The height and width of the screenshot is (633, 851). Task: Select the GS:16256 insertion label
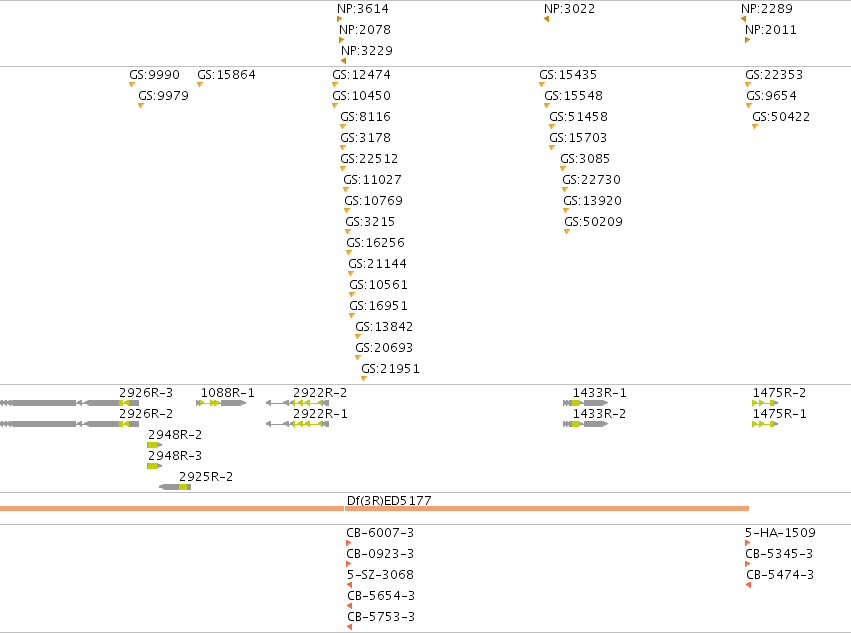pyautogui.click(x=376, y=243)
